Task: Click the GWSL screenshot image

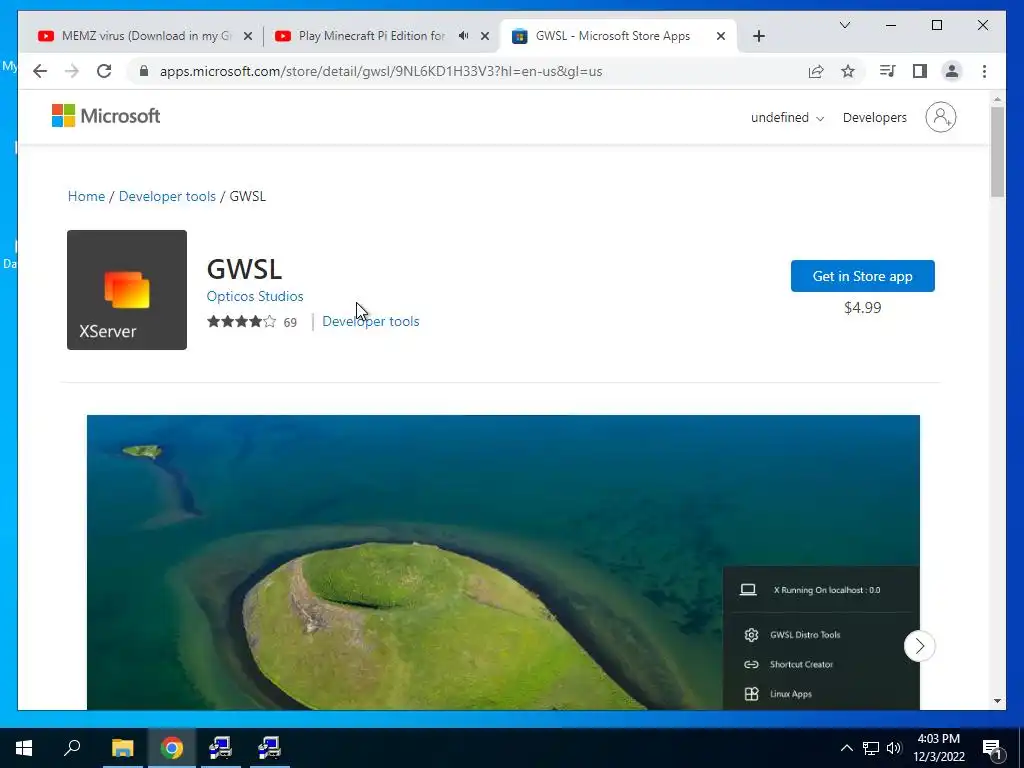Action: pos(503,562)
